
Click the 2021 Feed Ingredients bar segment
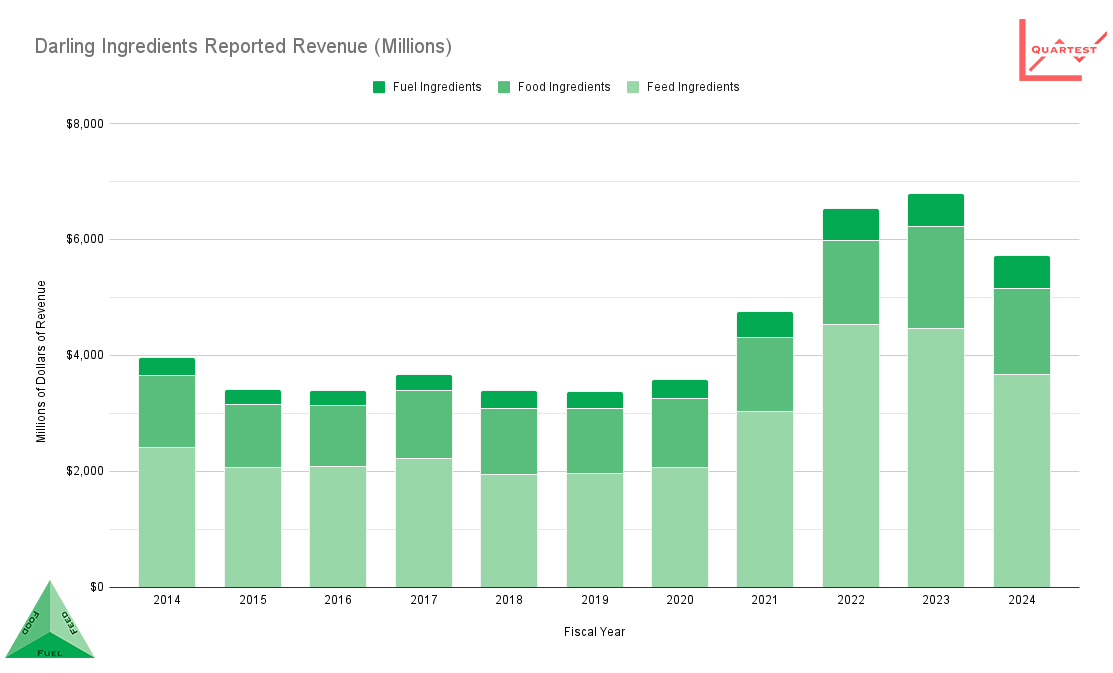pos(764,500)
